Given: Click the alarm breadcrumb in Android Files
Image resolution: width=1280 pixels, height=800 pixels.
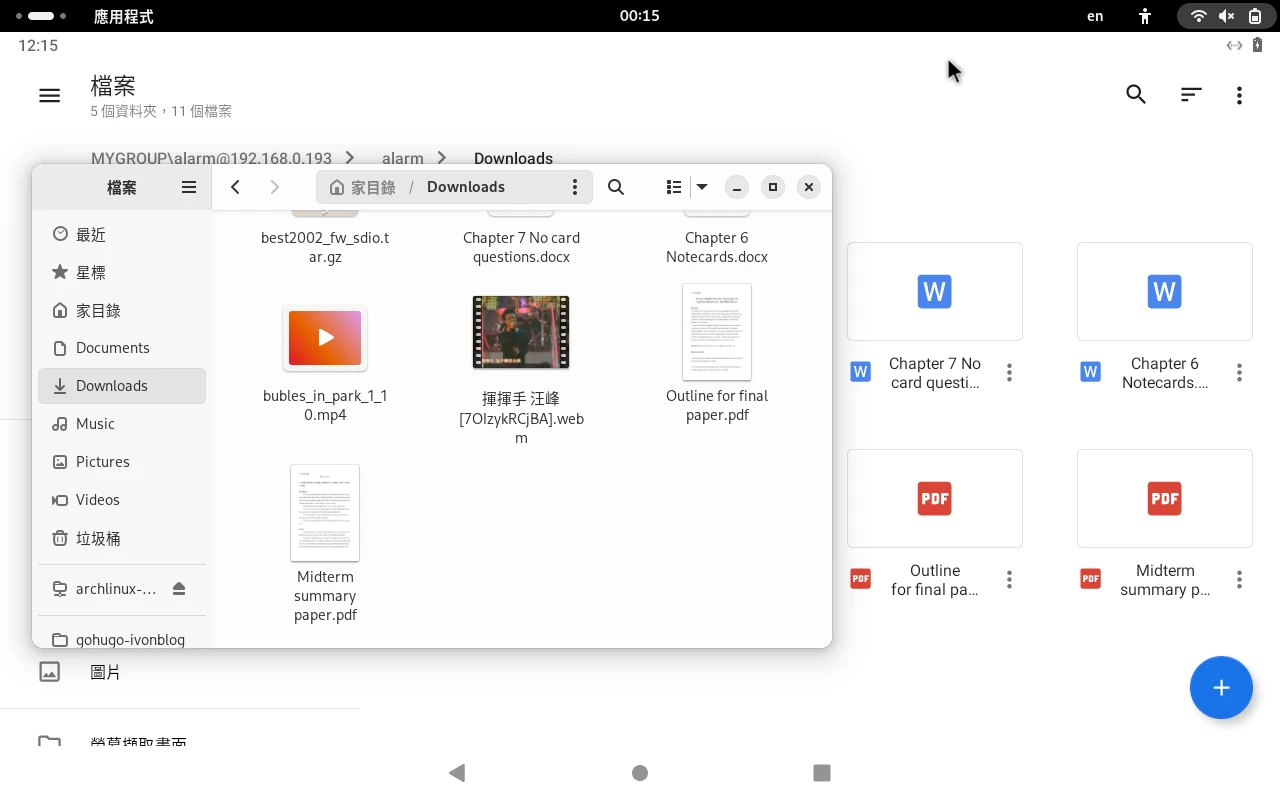Looking at the screenshot, I should point(402,158).
